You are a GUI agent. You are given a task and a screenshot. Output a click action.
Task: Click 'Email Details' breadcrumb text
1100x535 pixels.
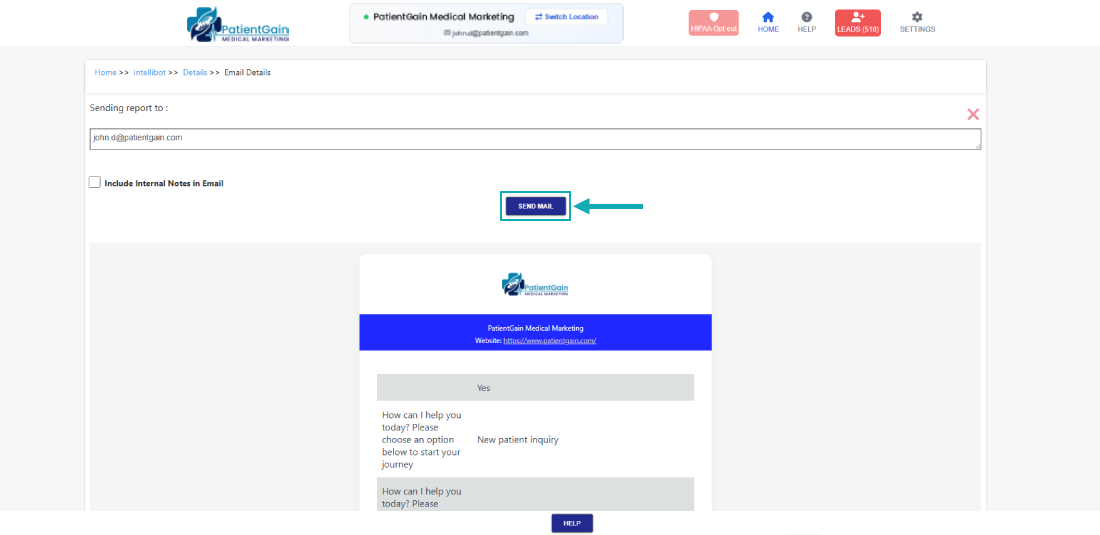tap(247, 72)
